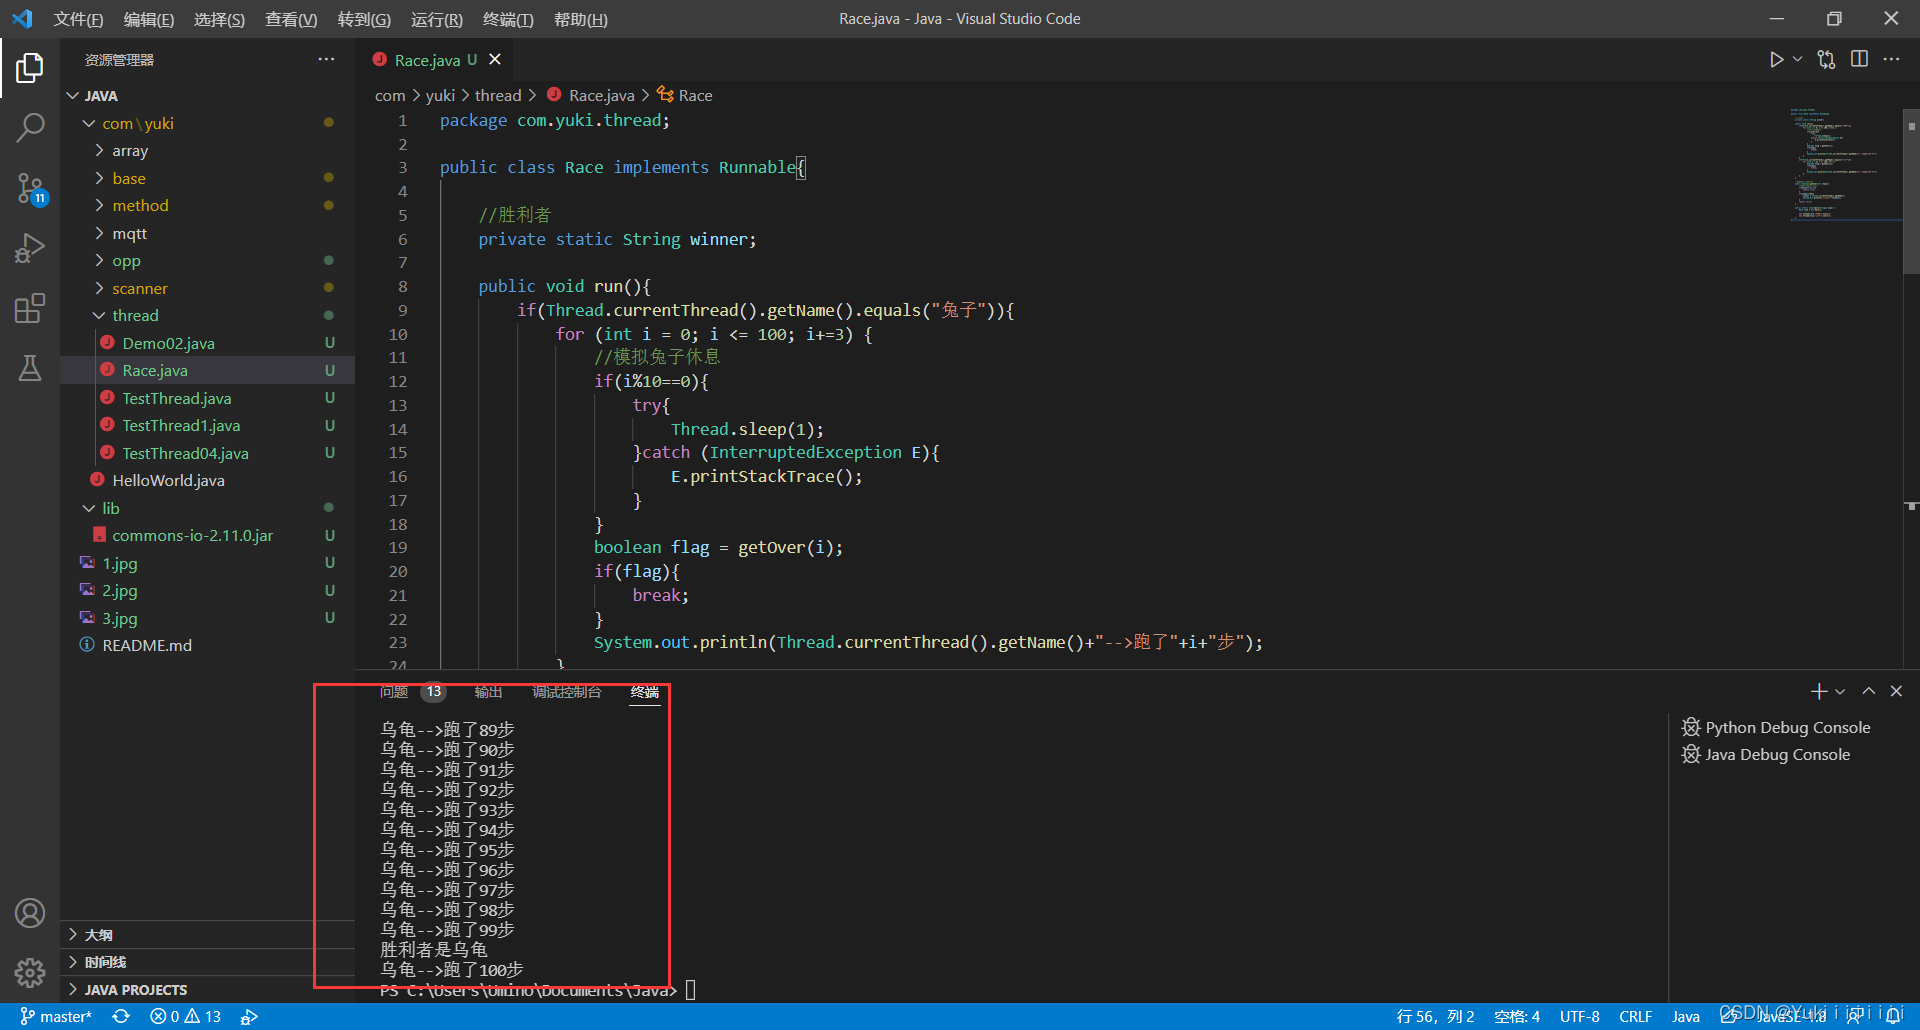Open editor more actions menu

1891,60
